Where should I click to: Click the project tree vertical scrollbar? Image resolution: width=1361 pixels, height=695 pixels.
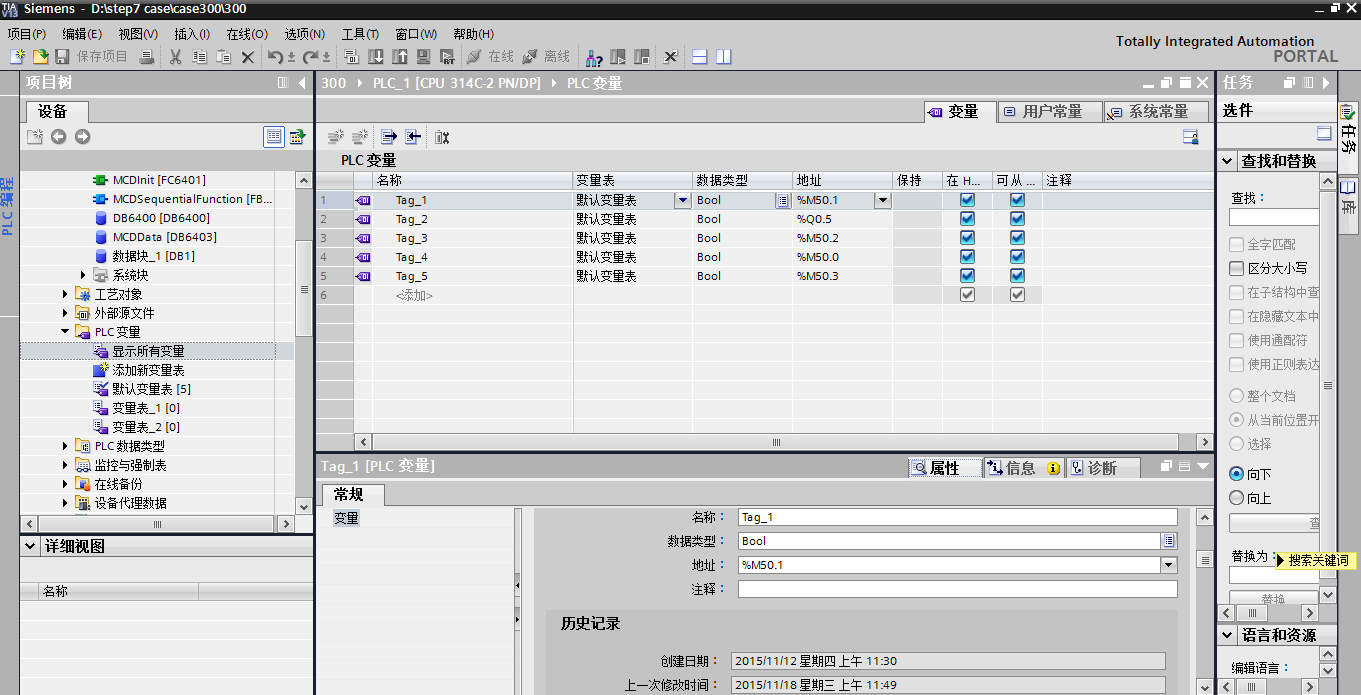[305, 290]
